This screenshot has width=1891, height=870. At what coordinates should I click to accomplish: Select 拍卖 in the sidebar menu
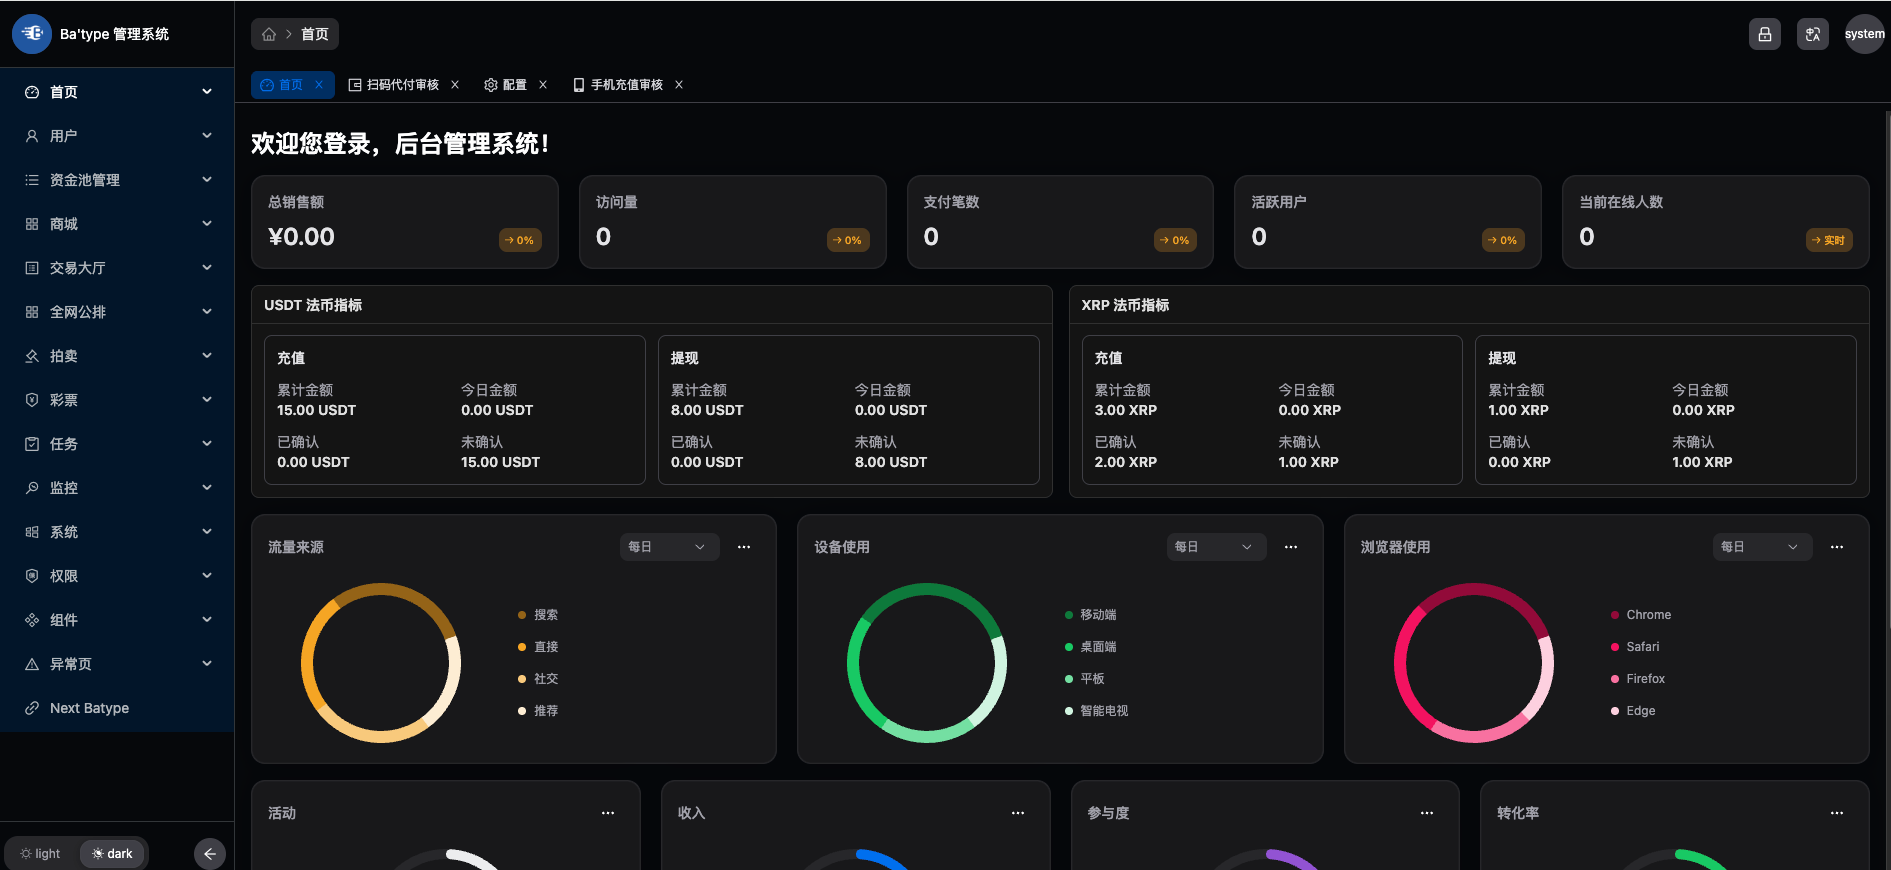117,356
